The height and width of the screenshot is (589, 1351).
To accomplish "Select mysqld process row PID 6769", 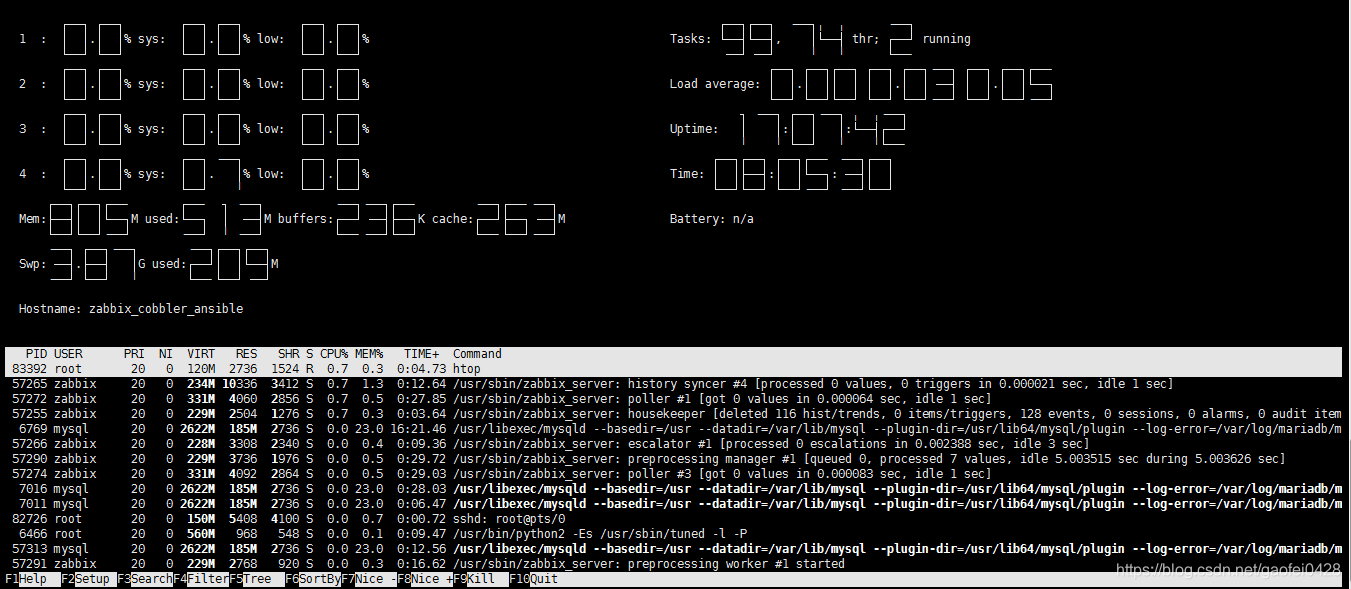I will (674, 429).
